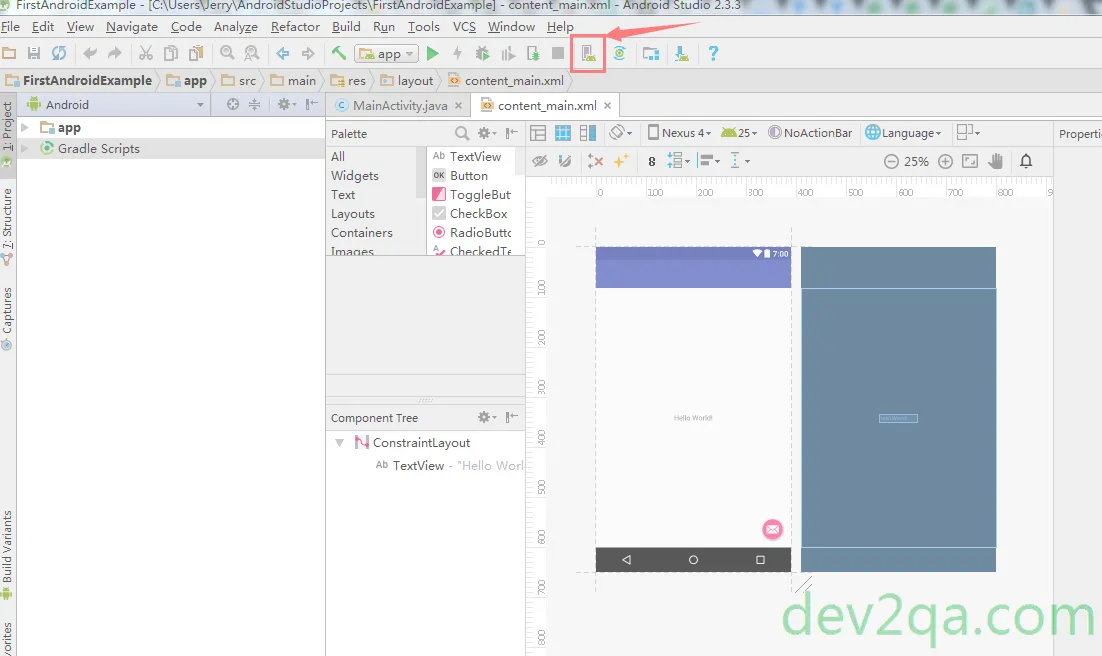Click Clear All Constraints icon
Image resolution: width=1102 pixels, height=656 pixels.
(595, 161)
